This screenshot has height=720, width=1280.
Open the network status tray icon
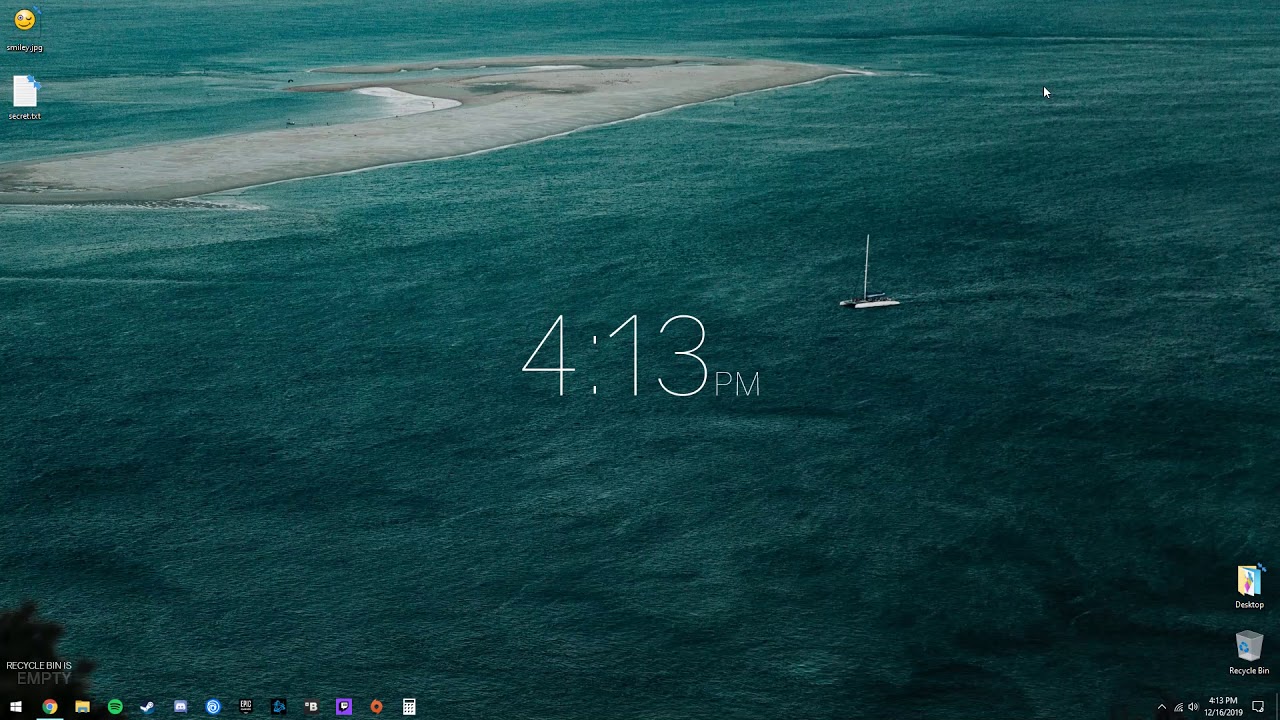click(x=1178, y=707)
